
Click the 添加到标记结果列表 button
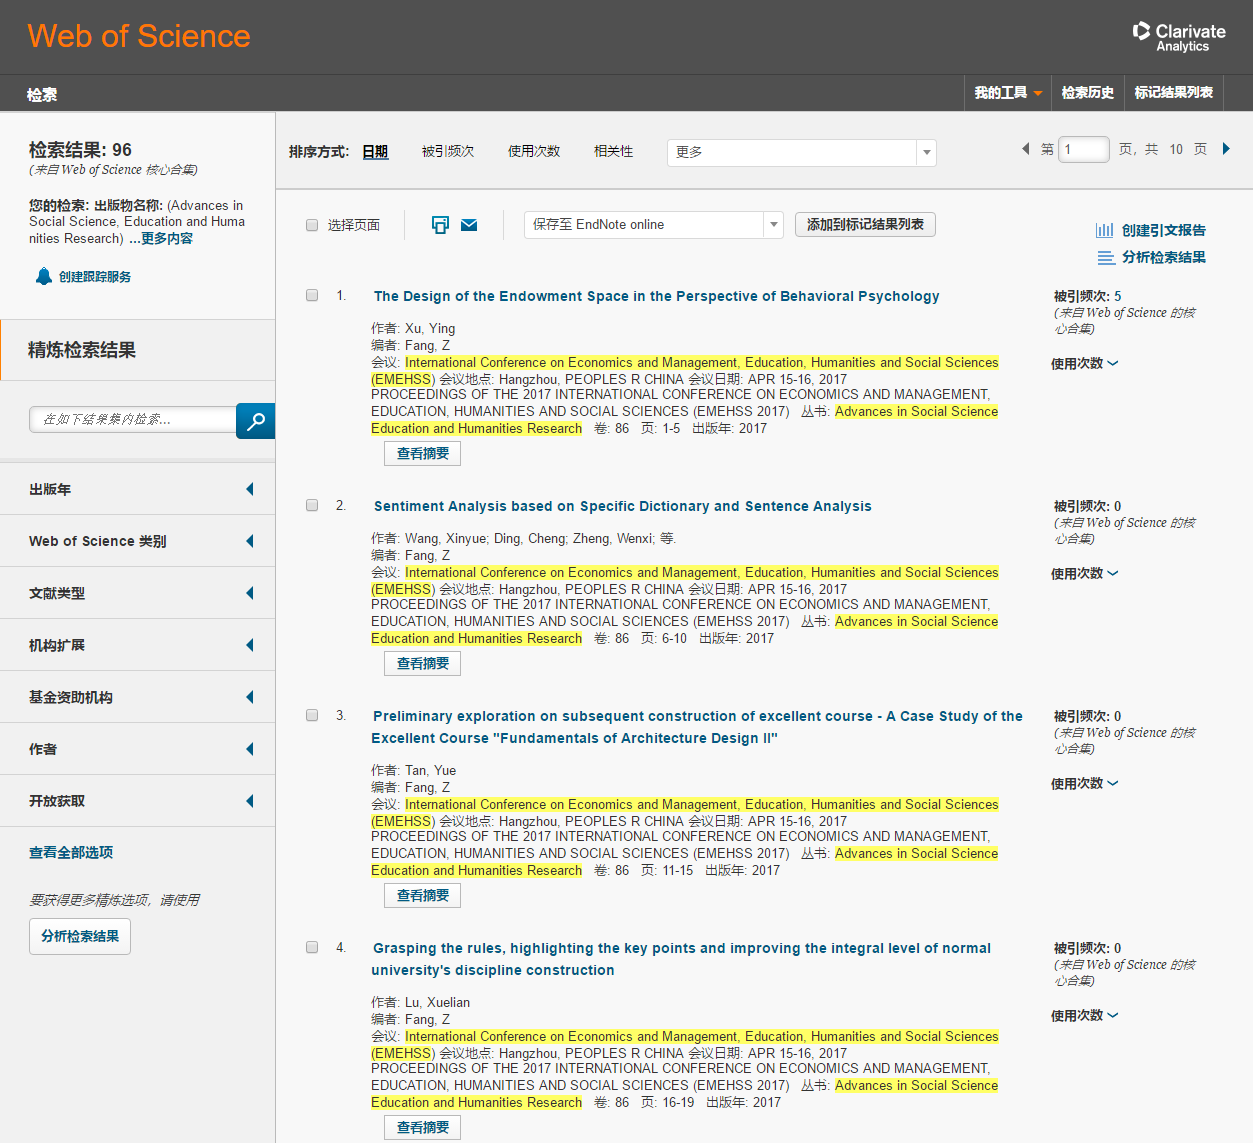tap(865, 225)
